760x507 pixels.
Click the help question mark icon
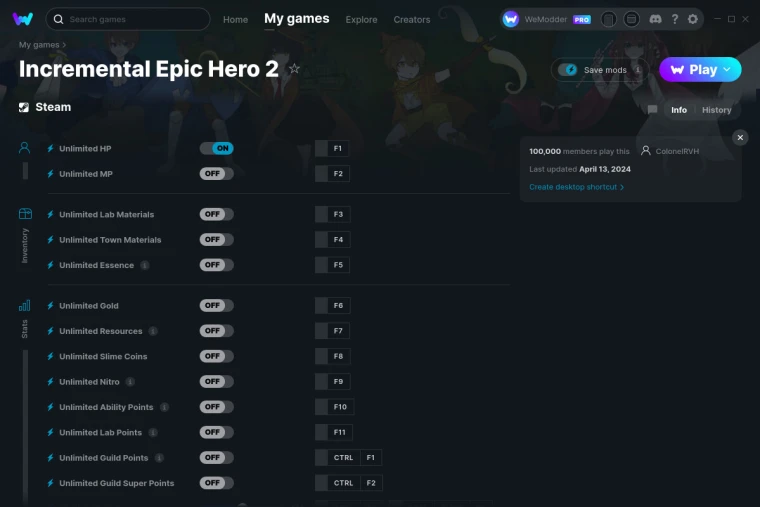[x=675, y=19]
